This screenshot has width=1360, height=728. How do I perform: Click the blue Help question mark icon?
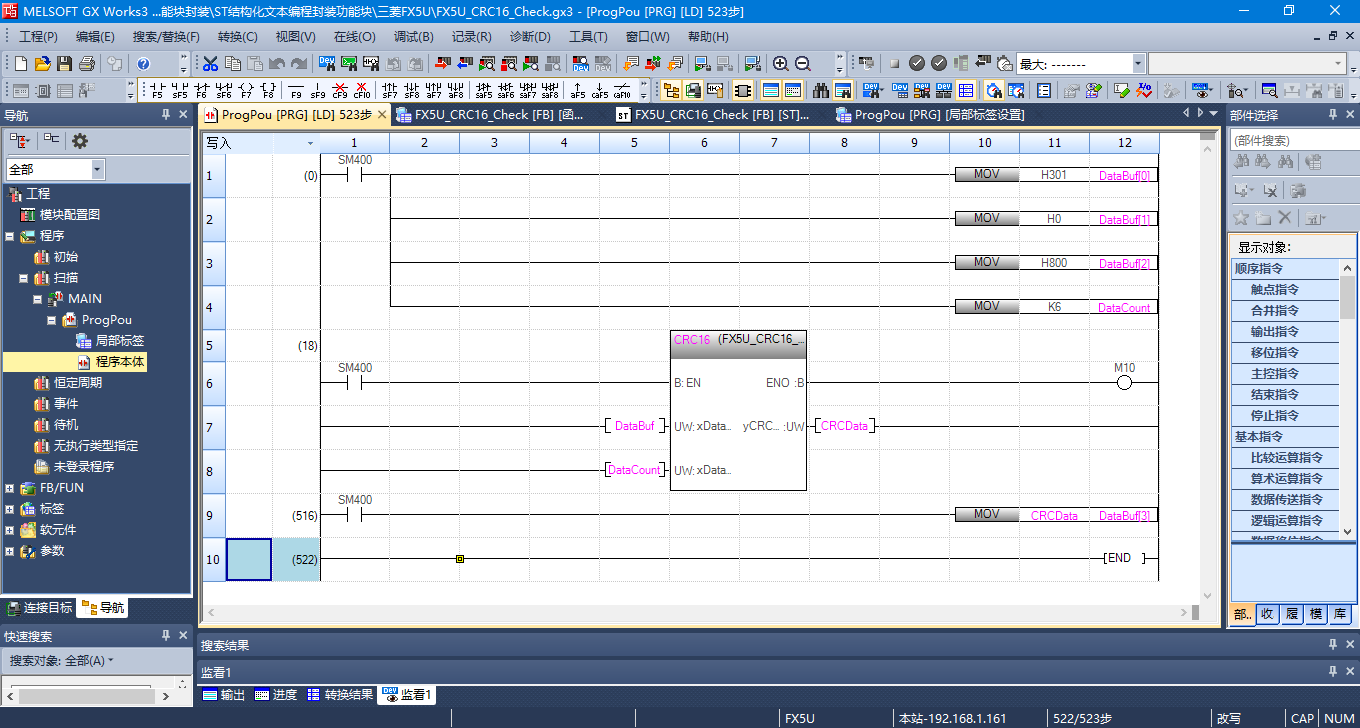pos(143,64)
